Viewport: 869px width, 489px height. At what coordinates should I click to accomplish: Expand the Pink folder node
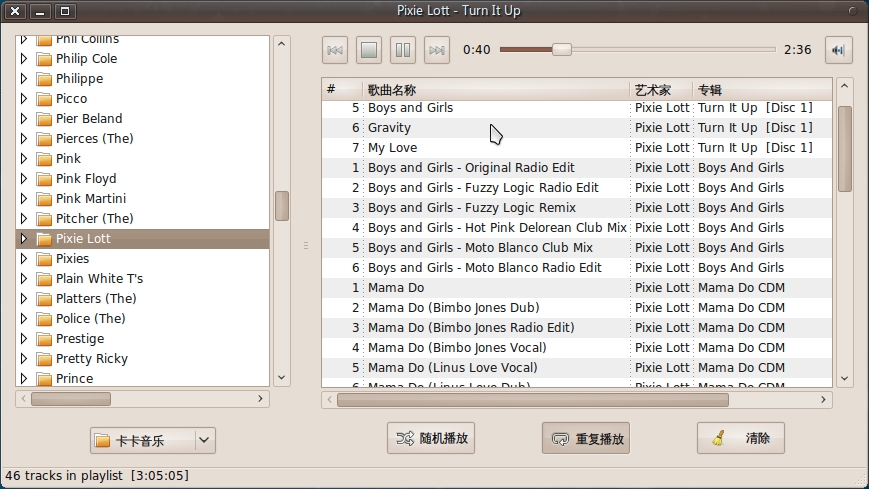[x=24, y=158]
